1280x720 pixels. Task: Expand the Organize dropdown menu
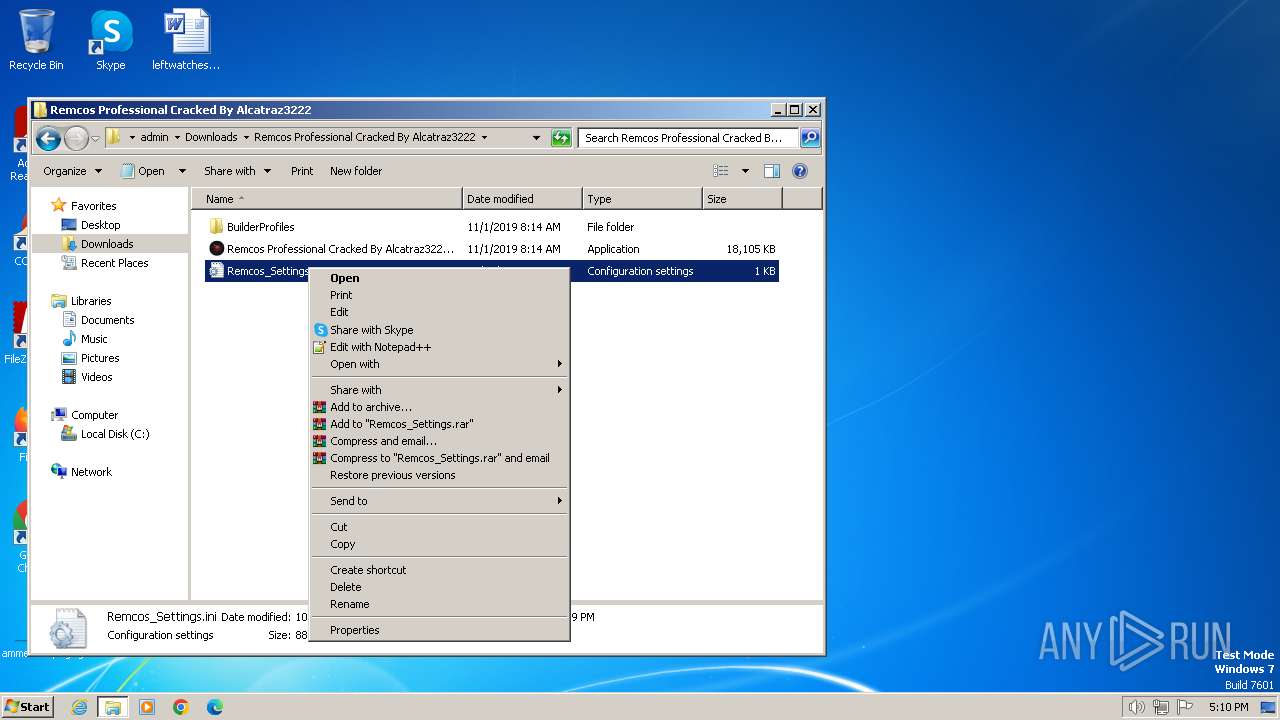pyautogui.click(x=72, y=171)
